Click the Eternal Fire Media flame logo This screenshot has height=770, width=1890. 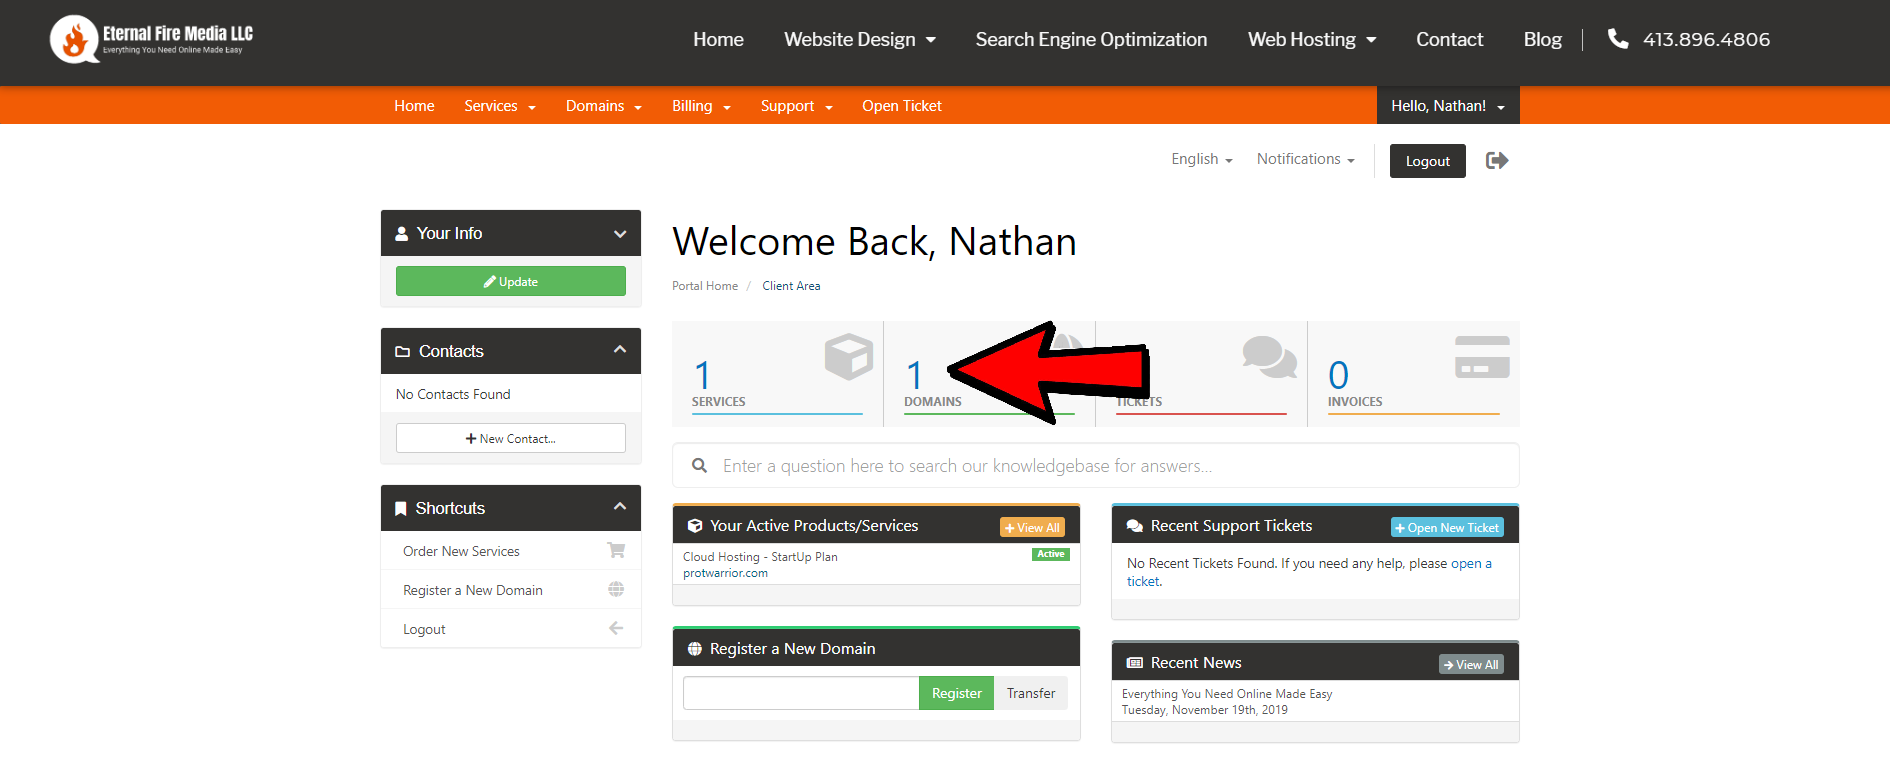click(x=75, y=40)
